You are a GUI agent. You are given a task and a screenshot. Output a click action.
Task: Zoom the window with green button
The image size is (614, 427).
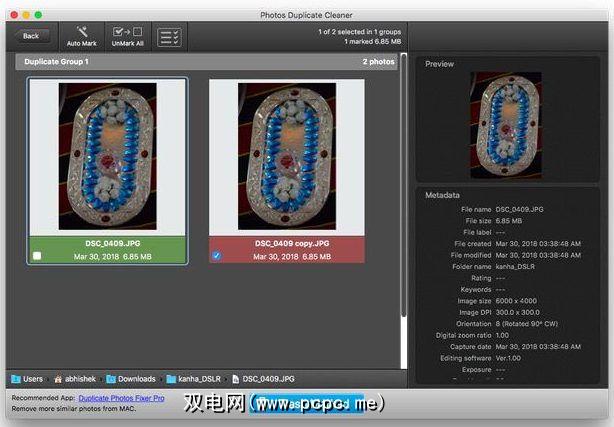click(x=38, y=15)
